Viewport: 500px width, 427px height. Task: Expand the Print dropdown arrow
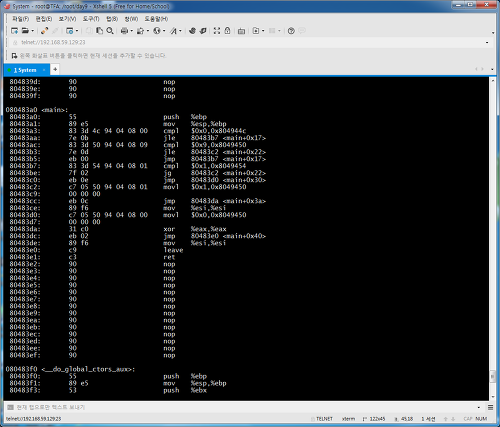point(132,31)
